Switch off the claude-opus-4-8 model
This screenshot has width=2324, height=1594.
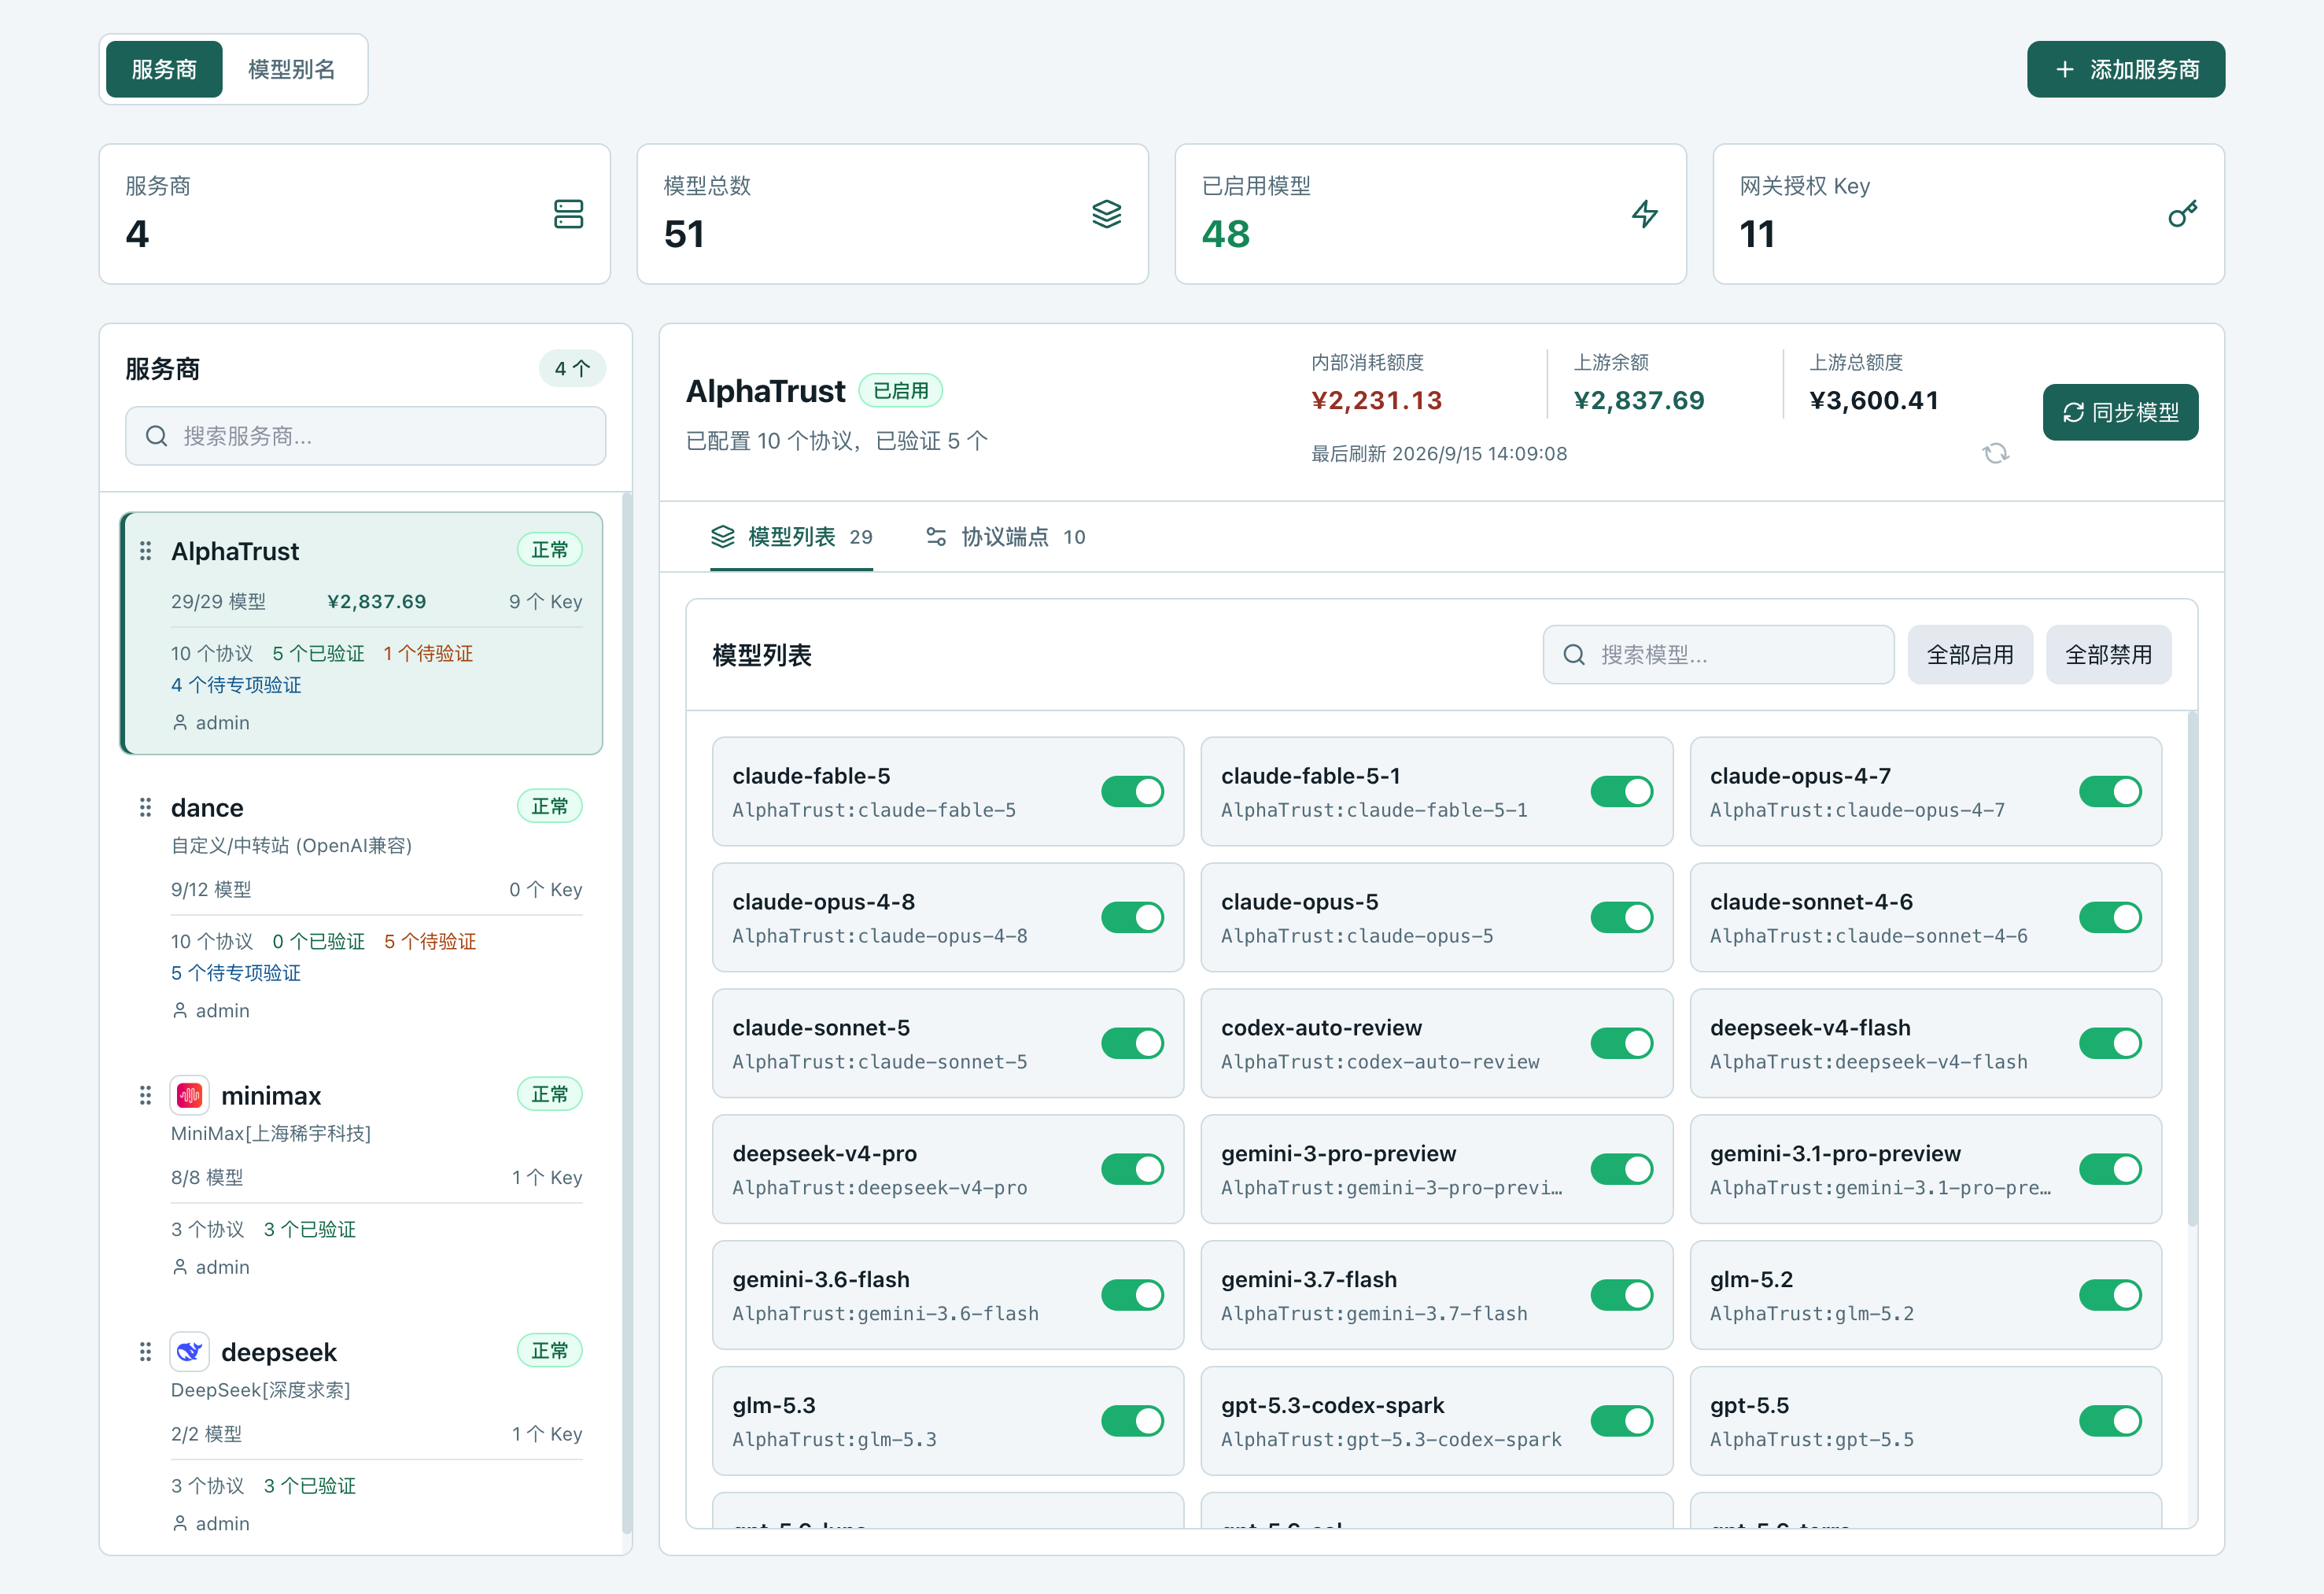click(x=1133, y=918)
